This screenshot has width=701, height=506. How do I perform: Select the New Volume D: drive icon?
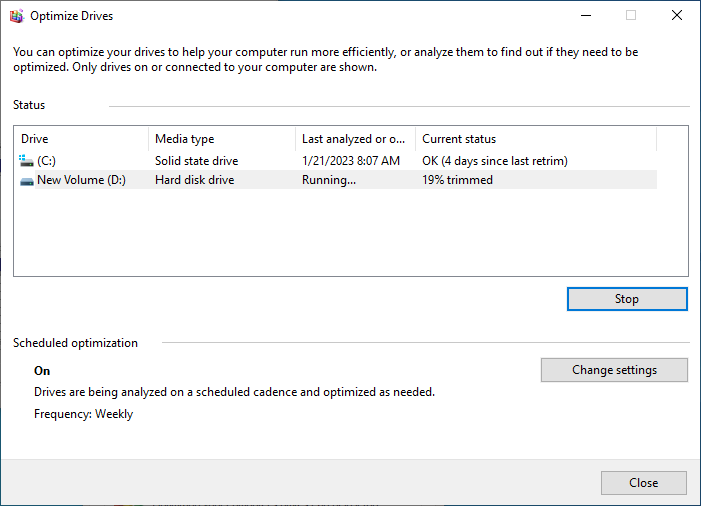click(x=26, y=181)
